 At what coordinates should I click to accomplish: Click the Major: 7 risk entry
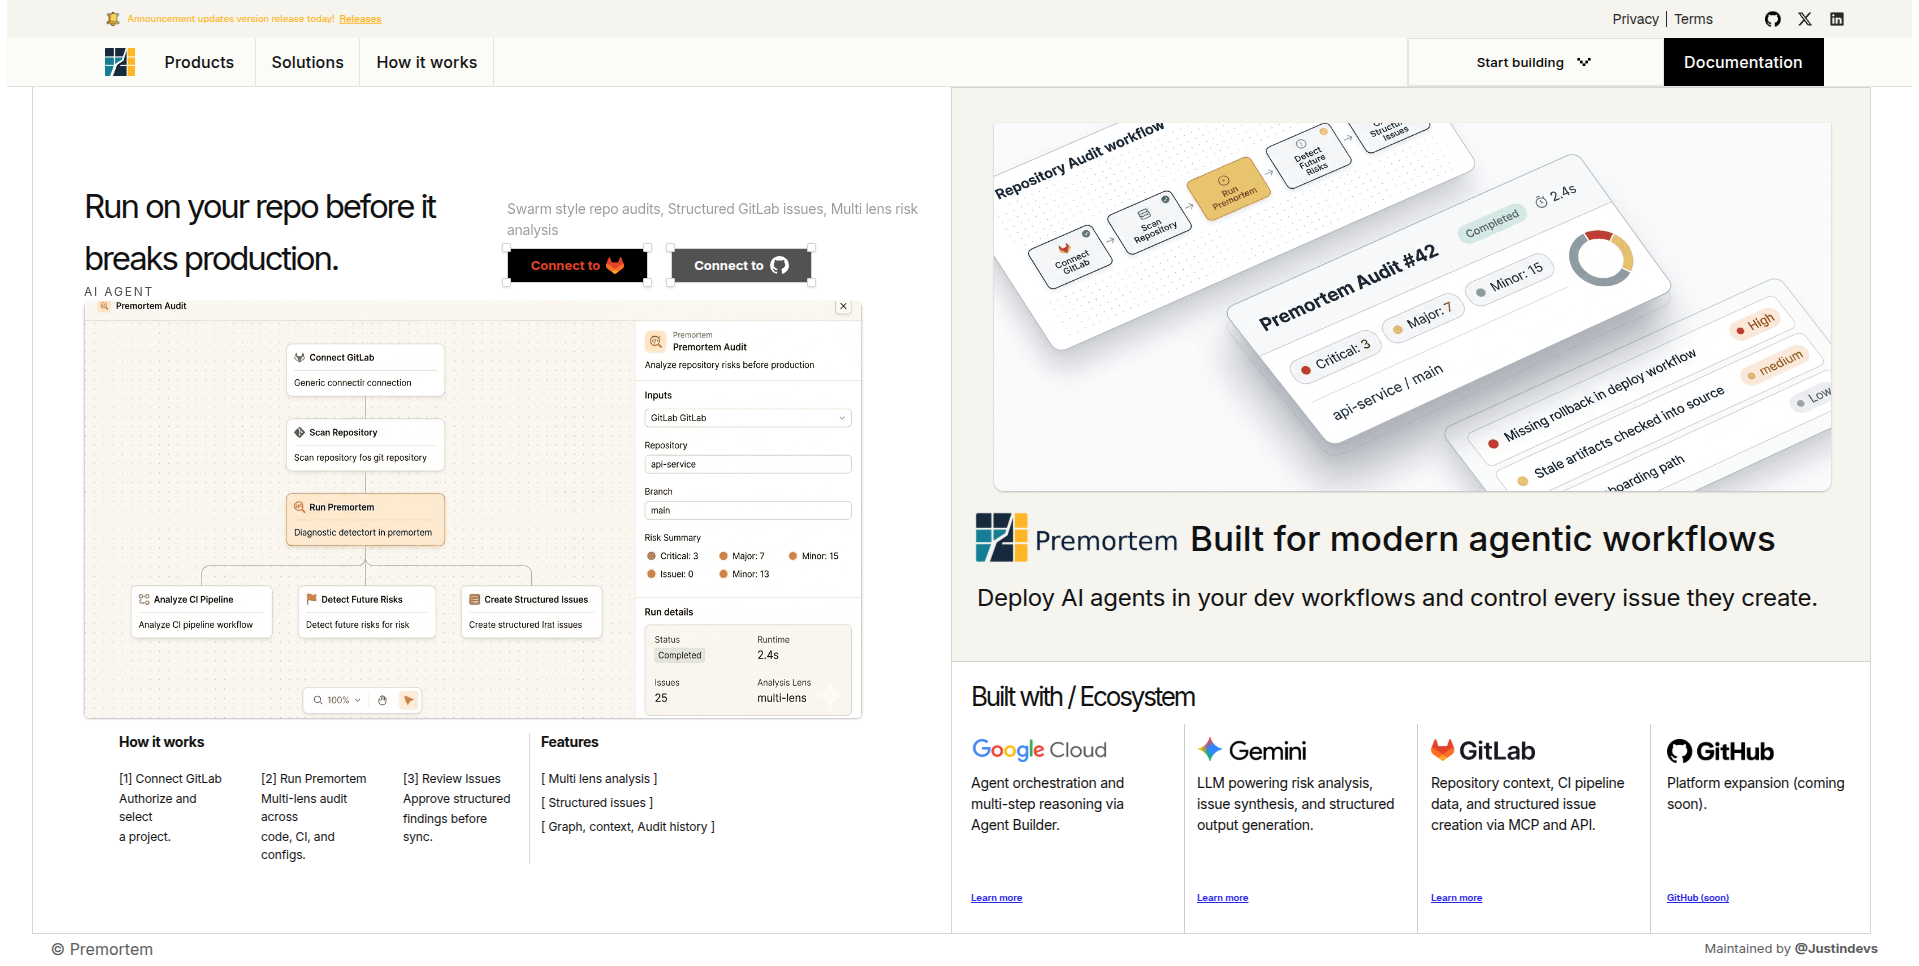tap(742, 556)
